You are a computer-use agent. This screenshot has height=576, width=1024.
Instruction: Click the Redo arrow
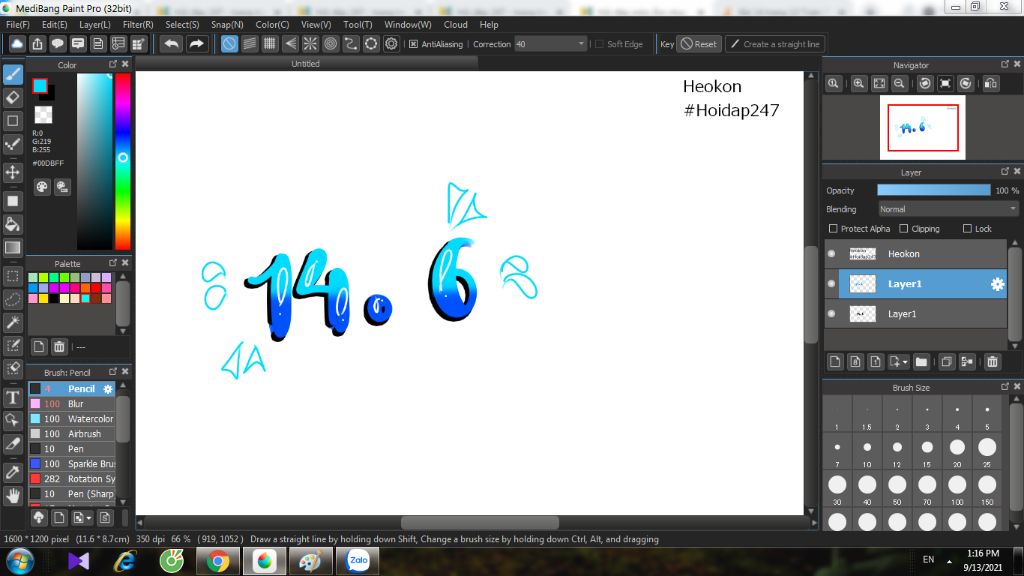pos(196,44)
